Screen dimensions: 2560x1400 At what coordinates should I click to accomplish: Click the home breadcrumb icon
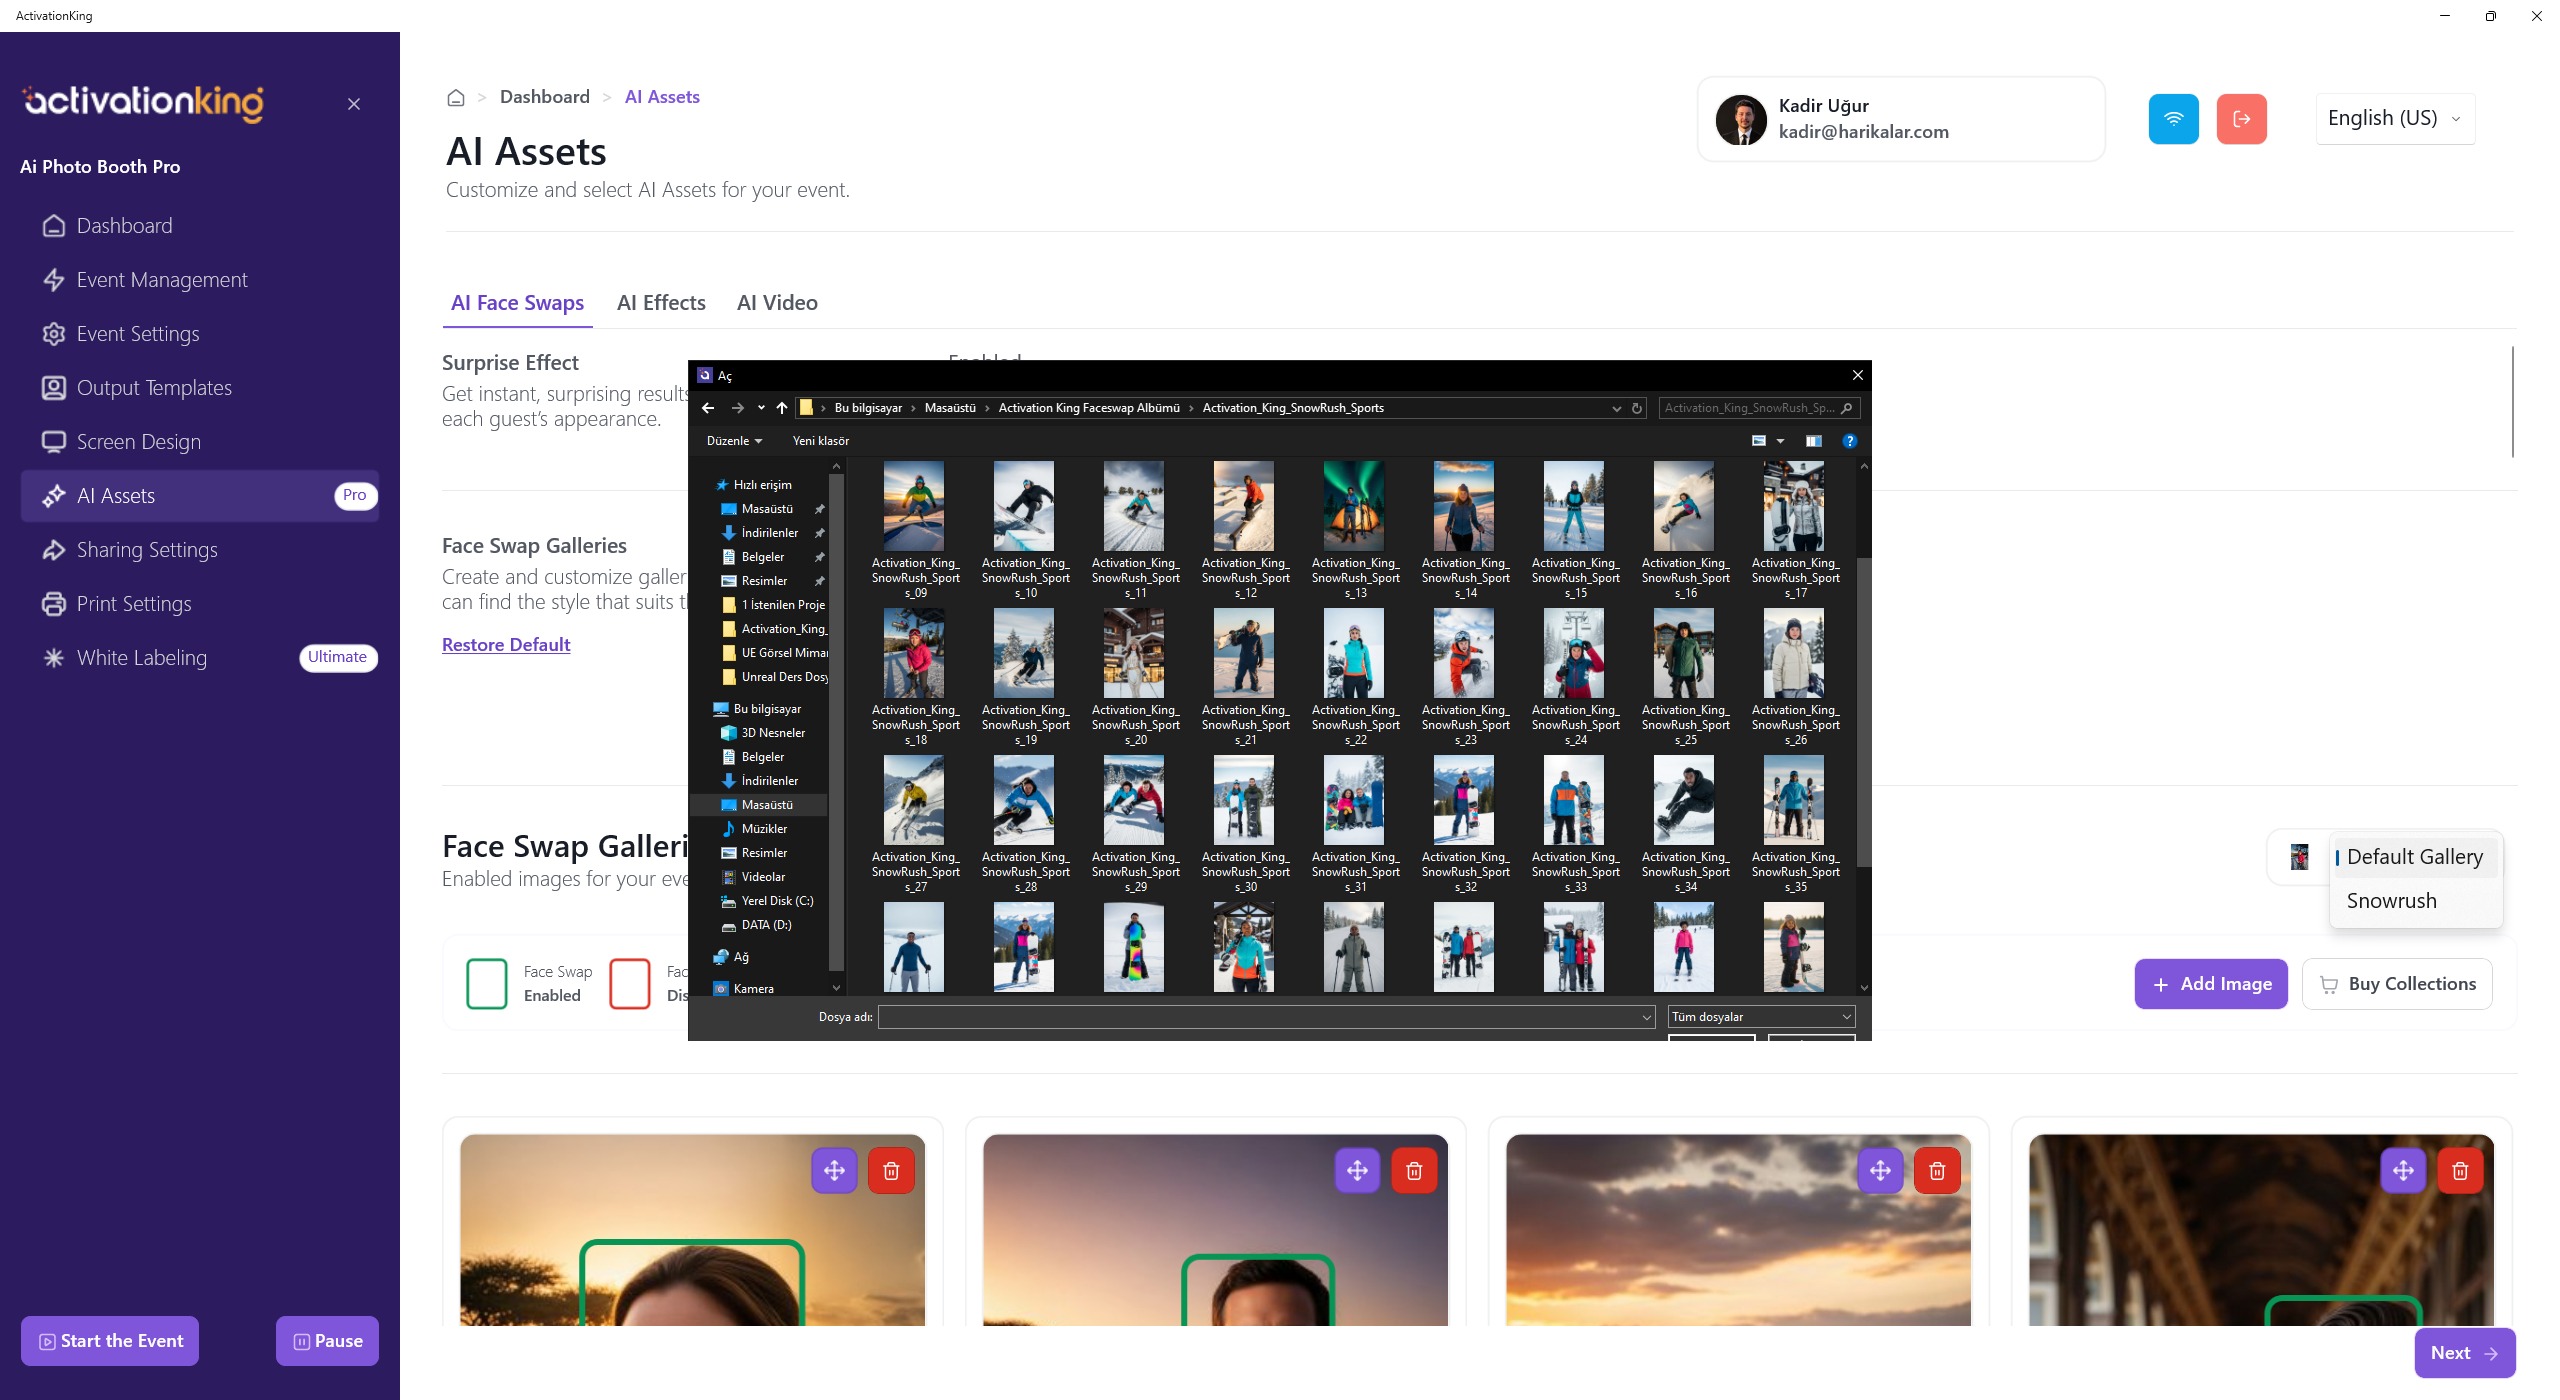tap(456, 98)
